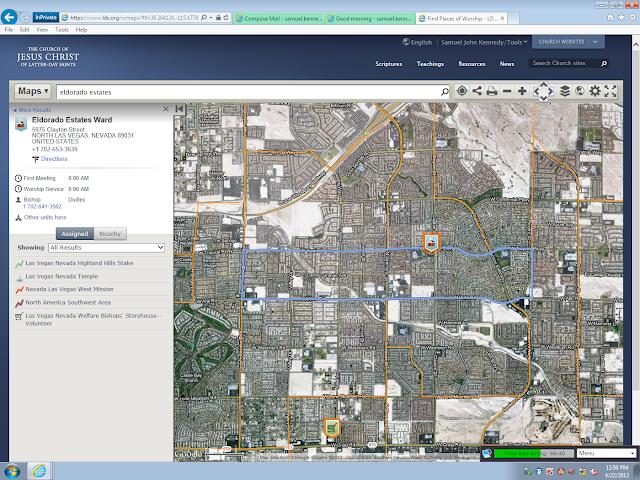The image size is (640, 480).
Task: Click Internet Explorer taskbar icon
Action: point(39,471)
